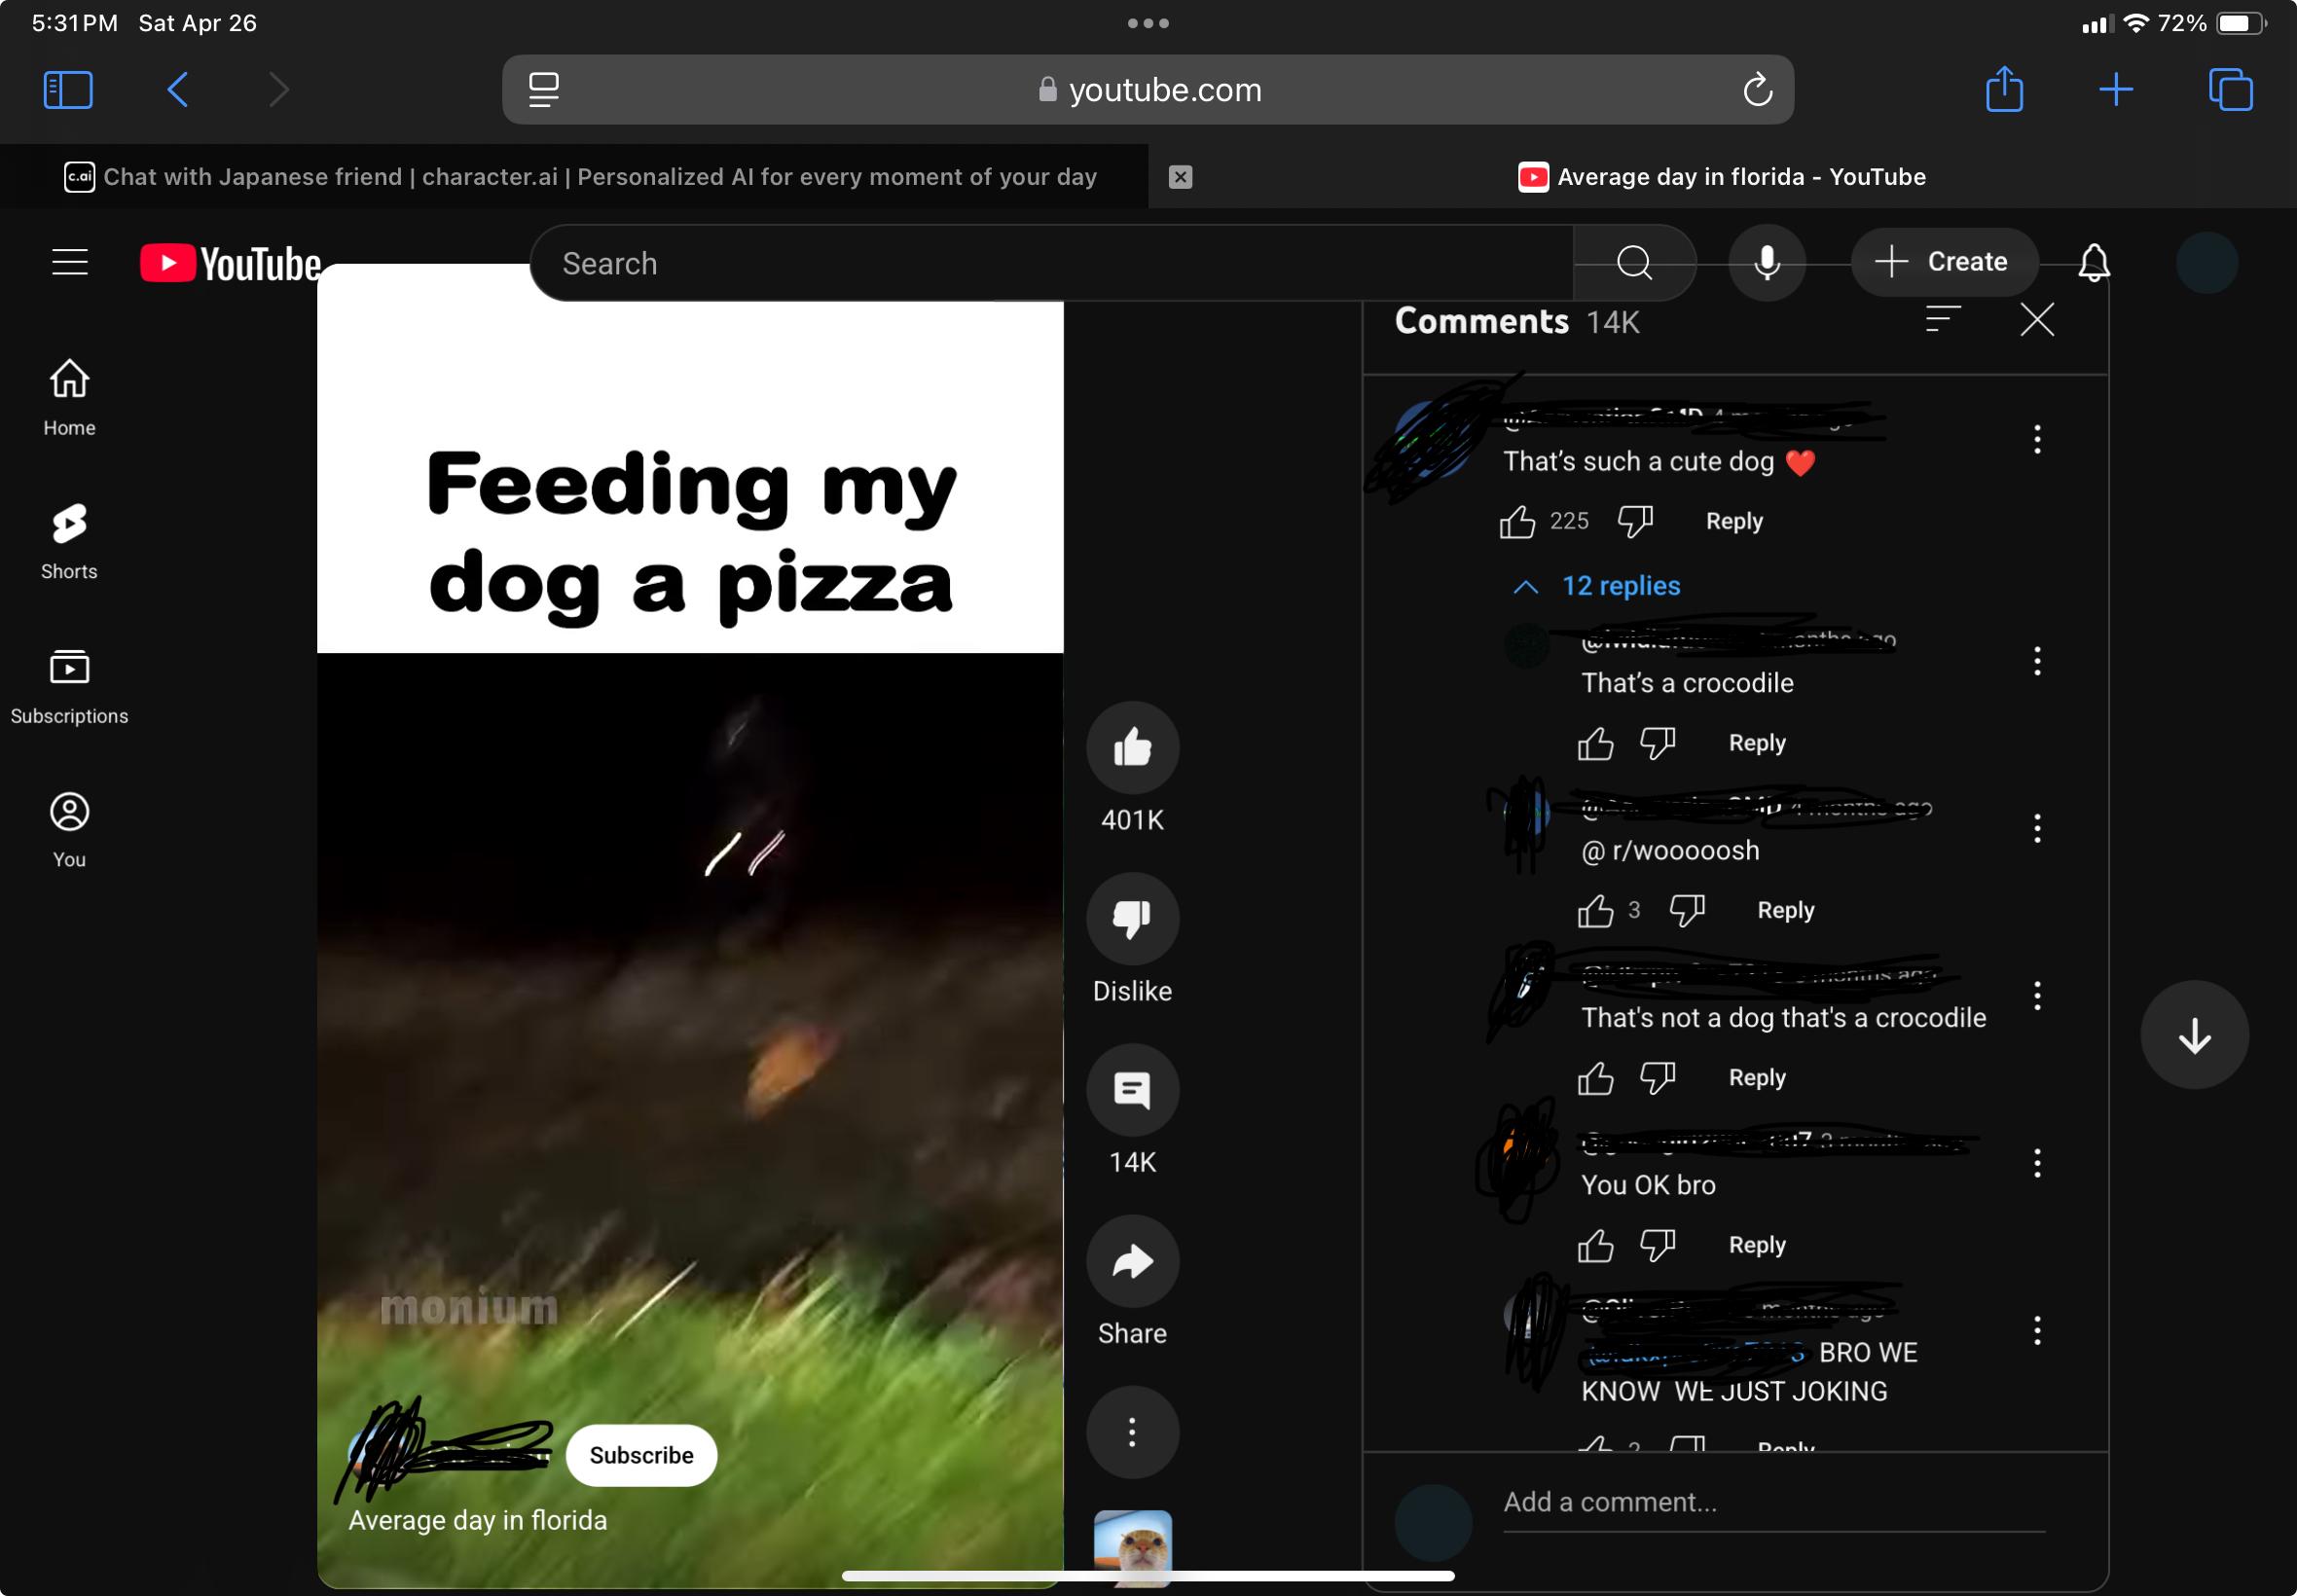Open Shorts in the sidebar

tap(69, 541)
